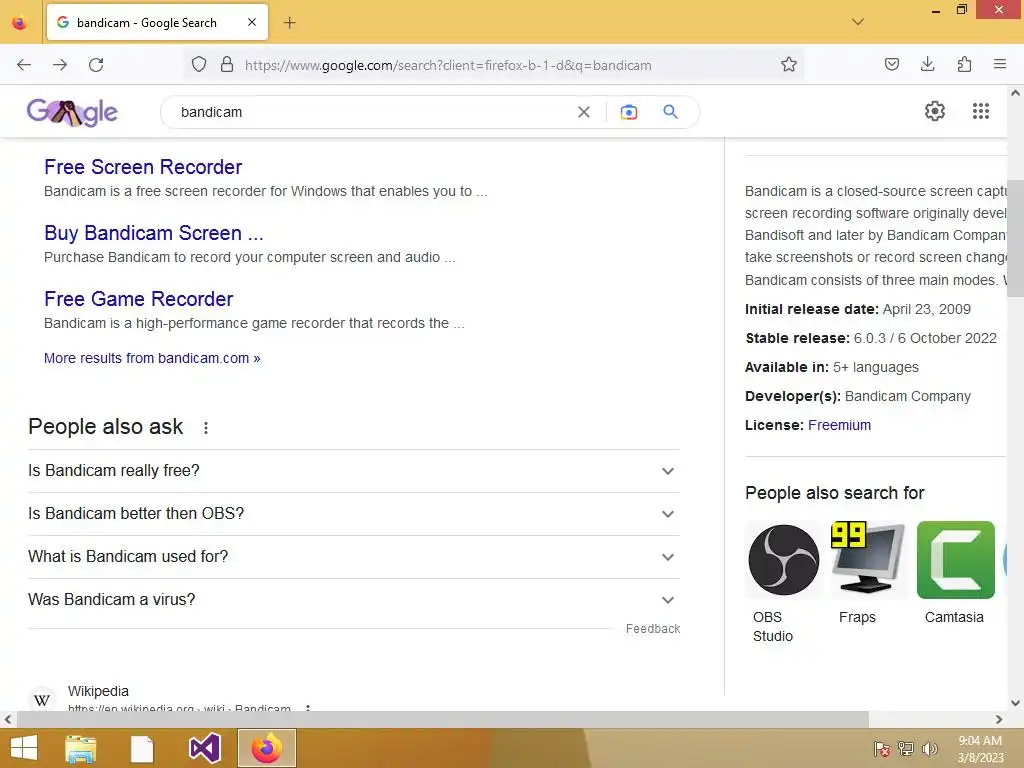Open three-dot menu beside People also ask
Image resolution: width=1024 pixels, height=768 pixels.
[206, 428]
